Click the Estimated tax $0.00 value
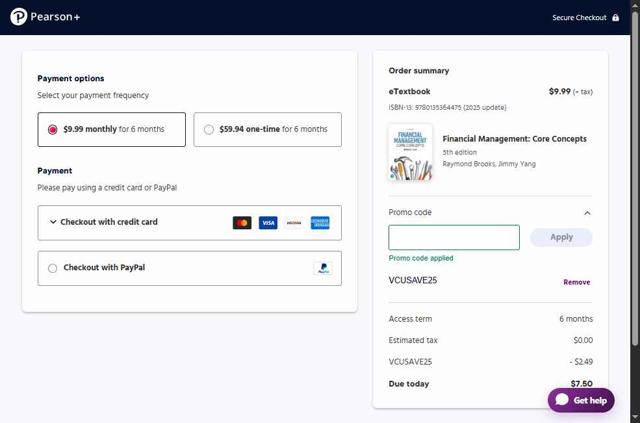The image size is (640, 423). 583,340
